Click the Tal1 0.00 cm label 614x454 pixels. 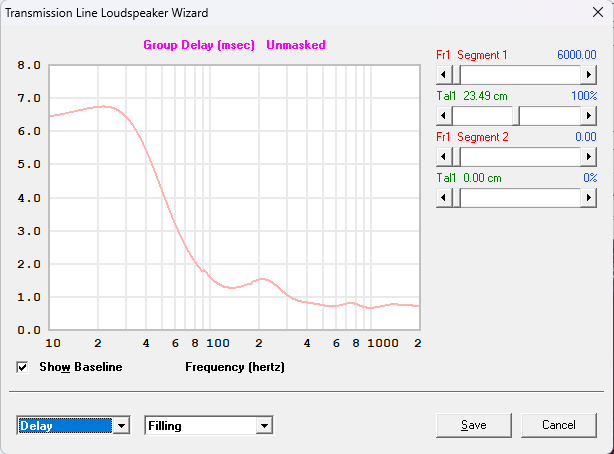pos(469,178)
